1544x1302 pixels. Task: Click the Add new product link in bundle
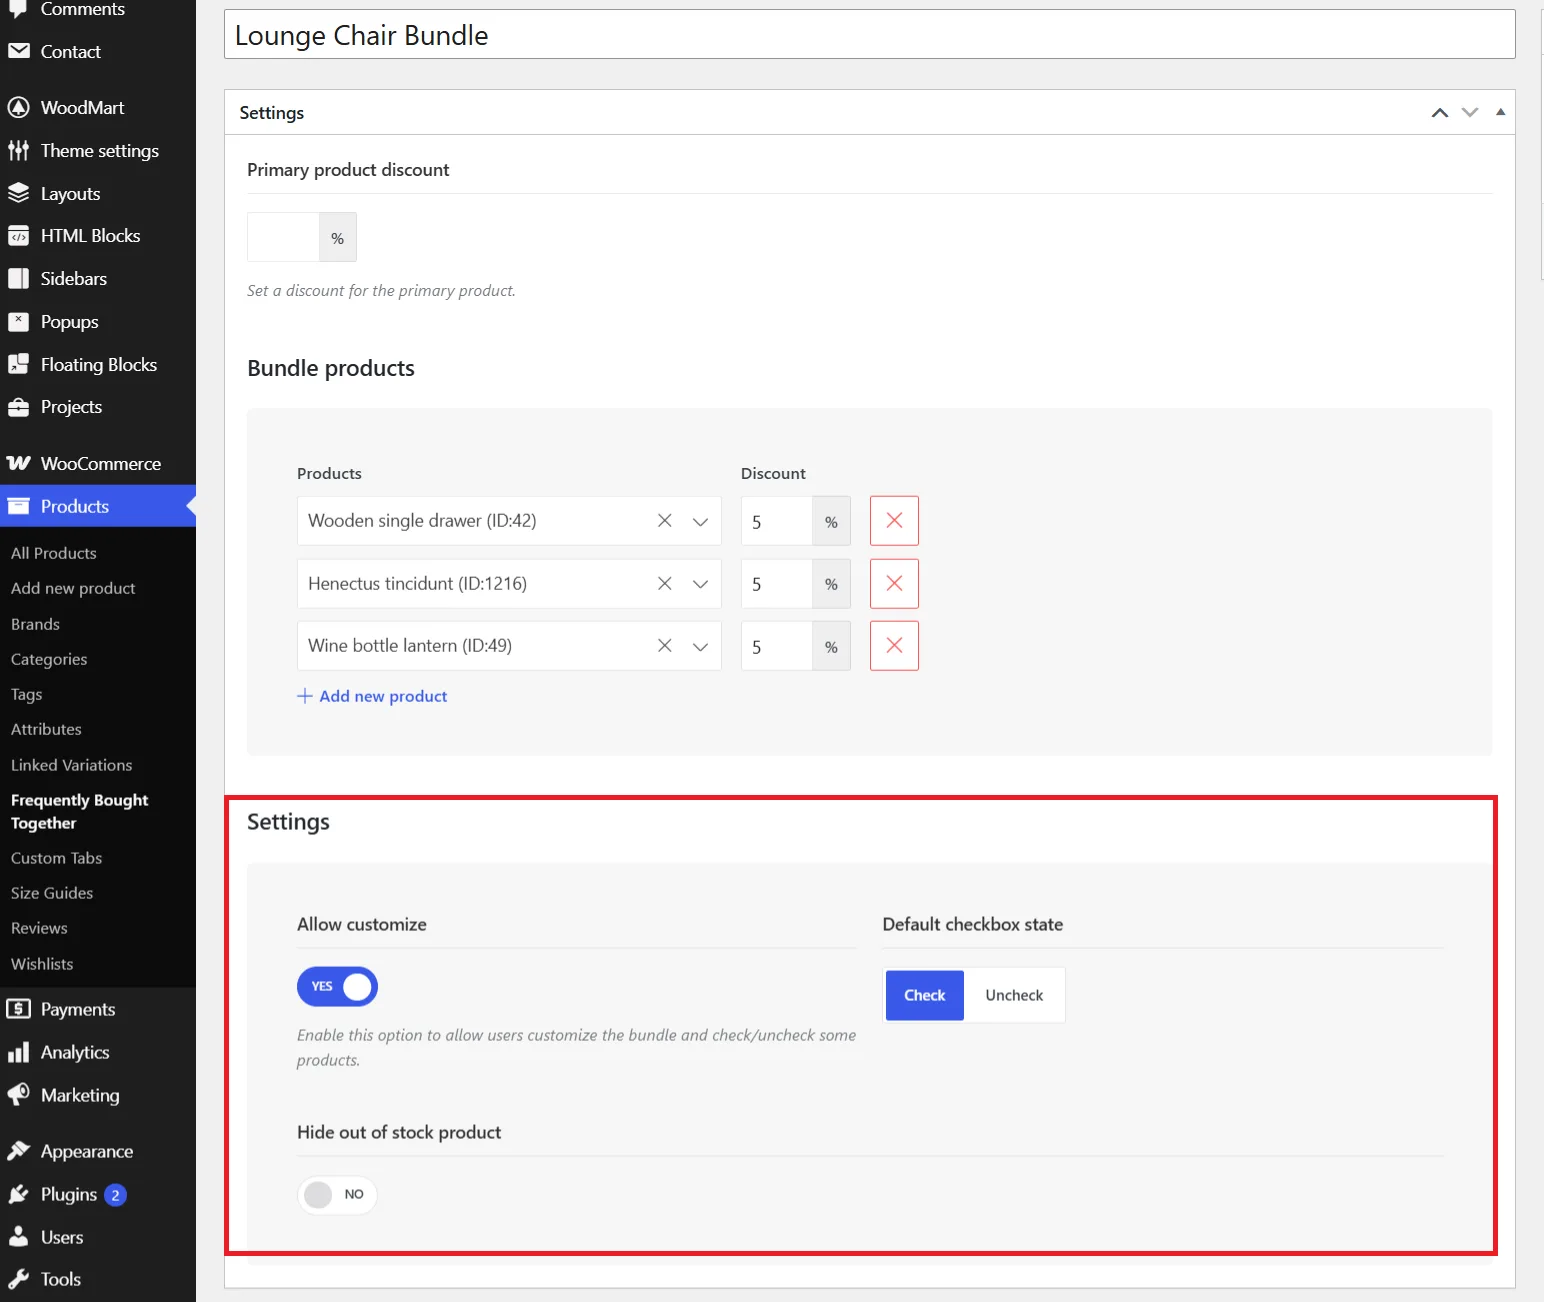372,696
